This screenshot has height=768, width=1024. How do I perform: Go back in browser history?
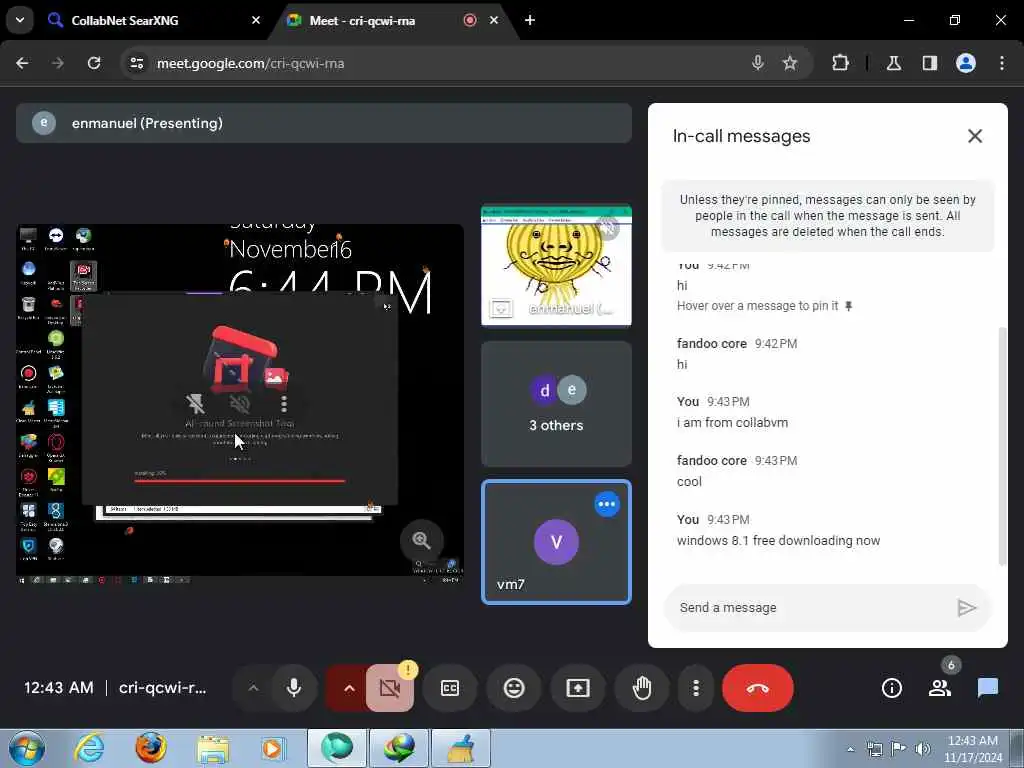pyautogui.click(x=22, y=63)
